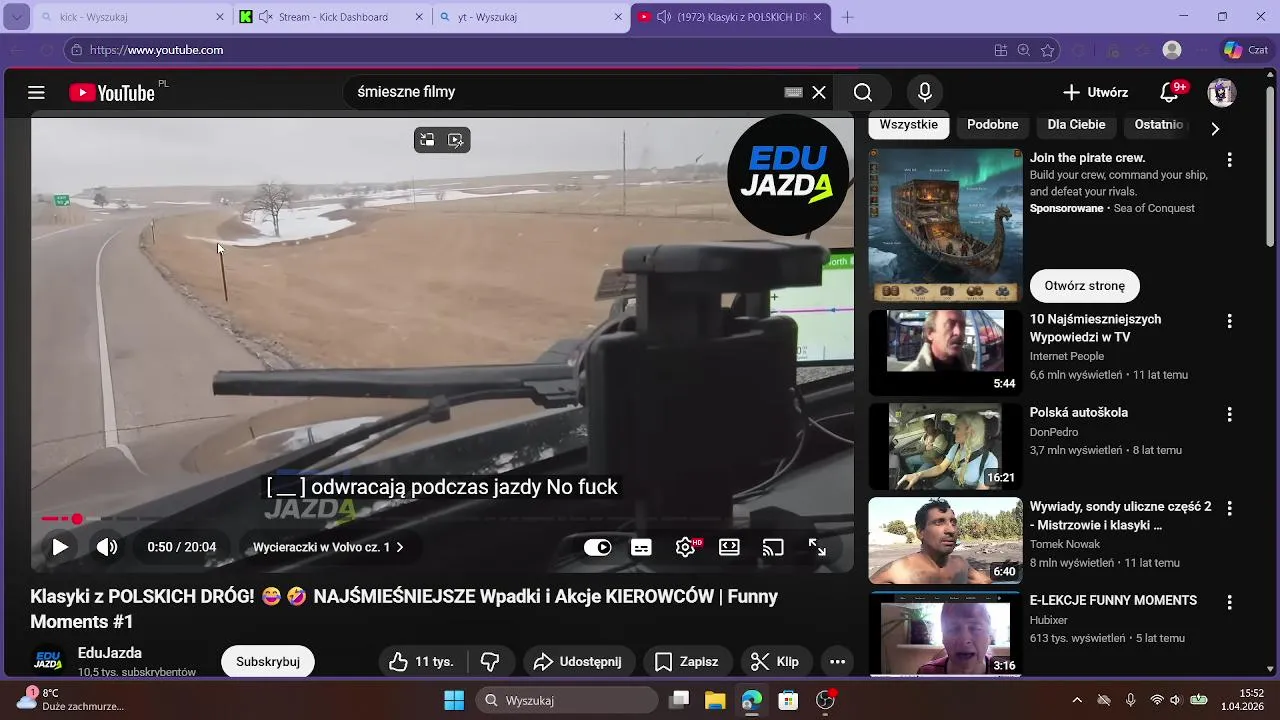The height and width of the screenshot is (720, 1280).
Task: Select the Dla Ciebie filter chip
Action: (1076, 125)
